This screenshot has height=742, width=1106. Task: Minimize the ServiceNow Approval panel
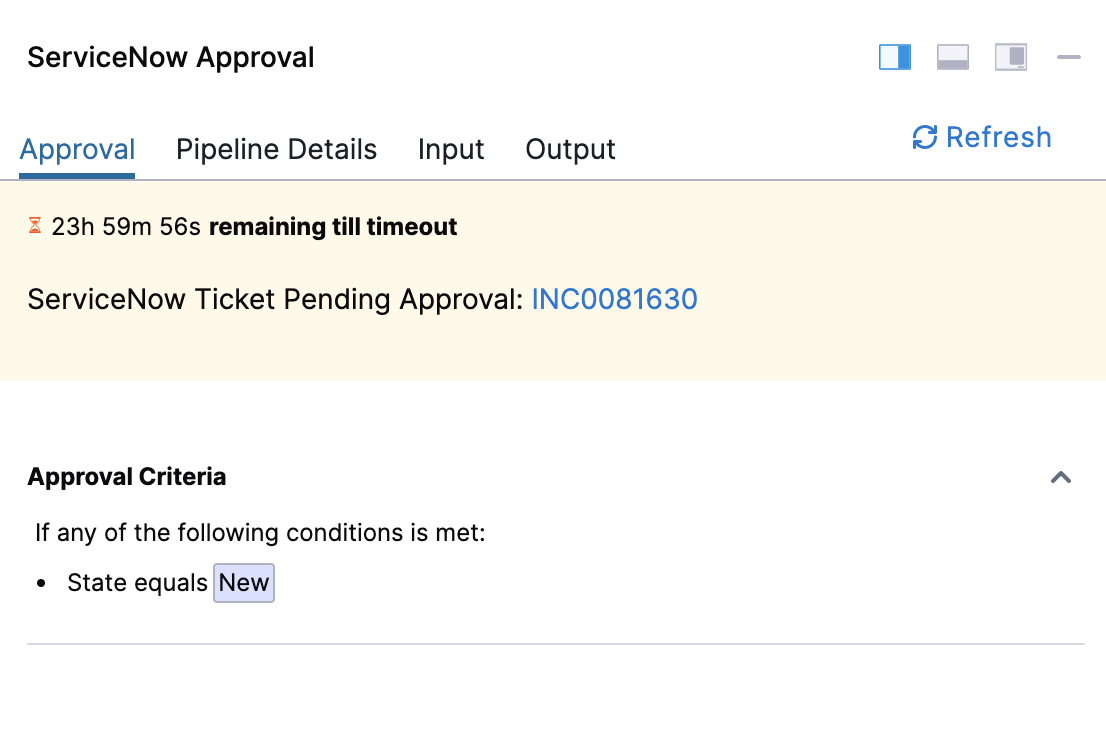1069,58
